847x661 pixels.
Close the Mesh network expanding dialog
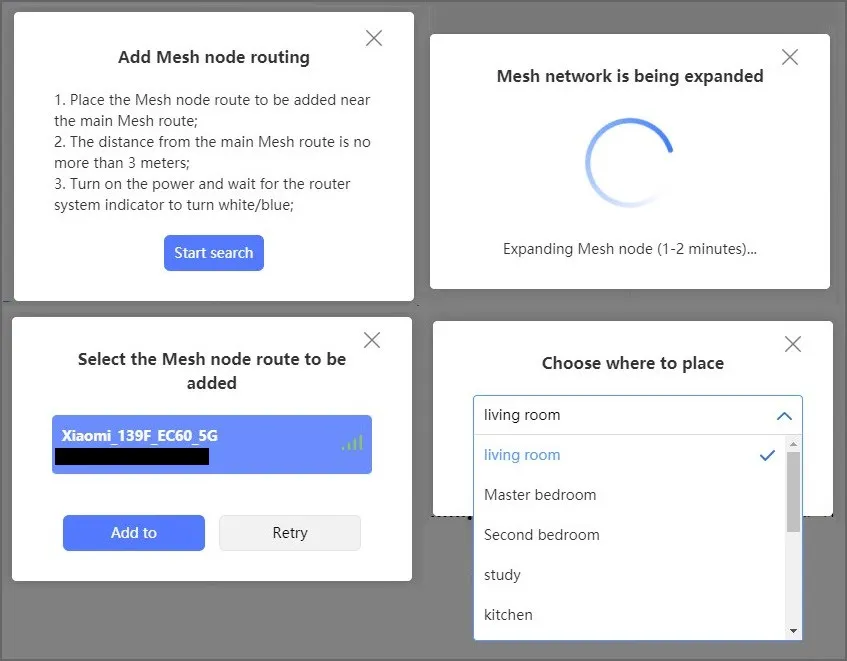[789, 57]
